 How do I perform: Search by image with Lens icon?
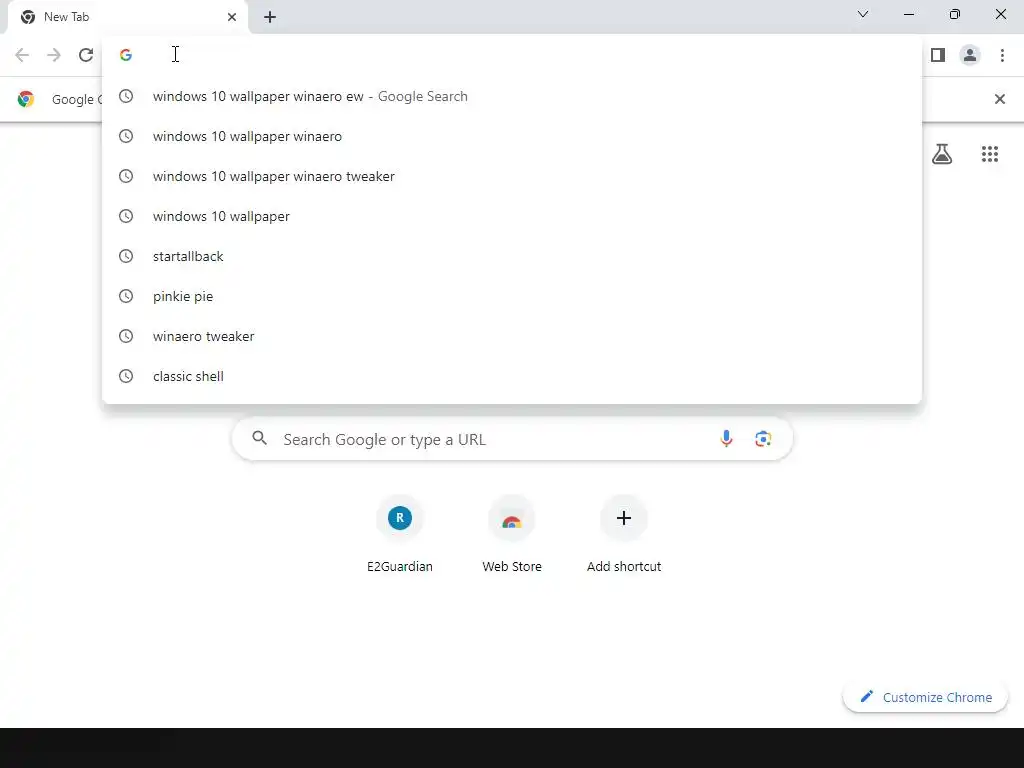click(x=763, y=439)
